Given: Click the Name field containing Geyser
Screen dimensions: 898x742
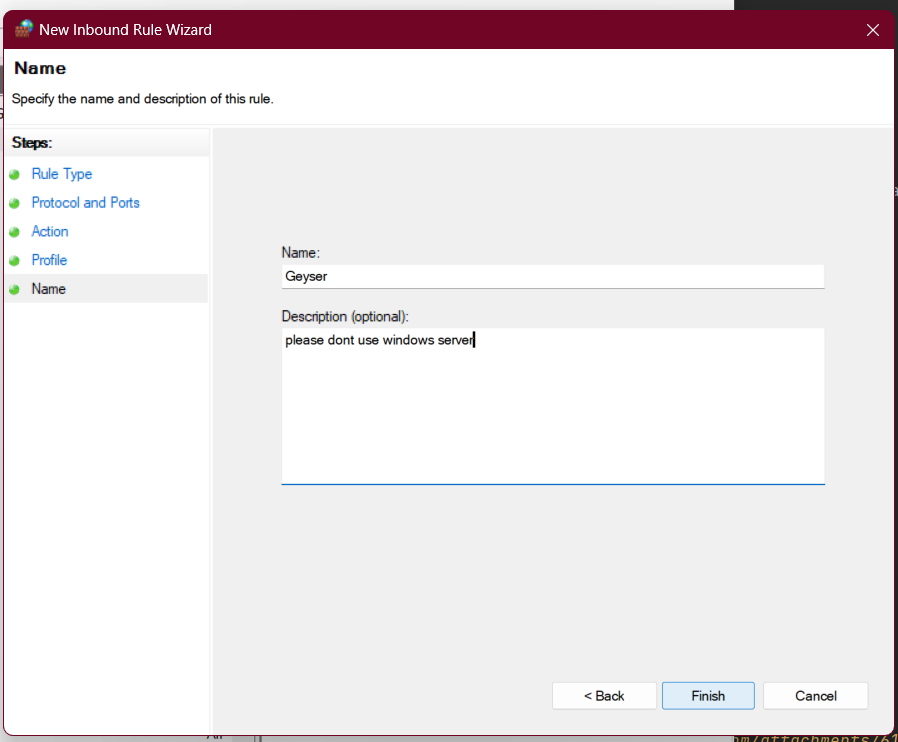Looking at the screenshot, I should [x=552, y=277].
